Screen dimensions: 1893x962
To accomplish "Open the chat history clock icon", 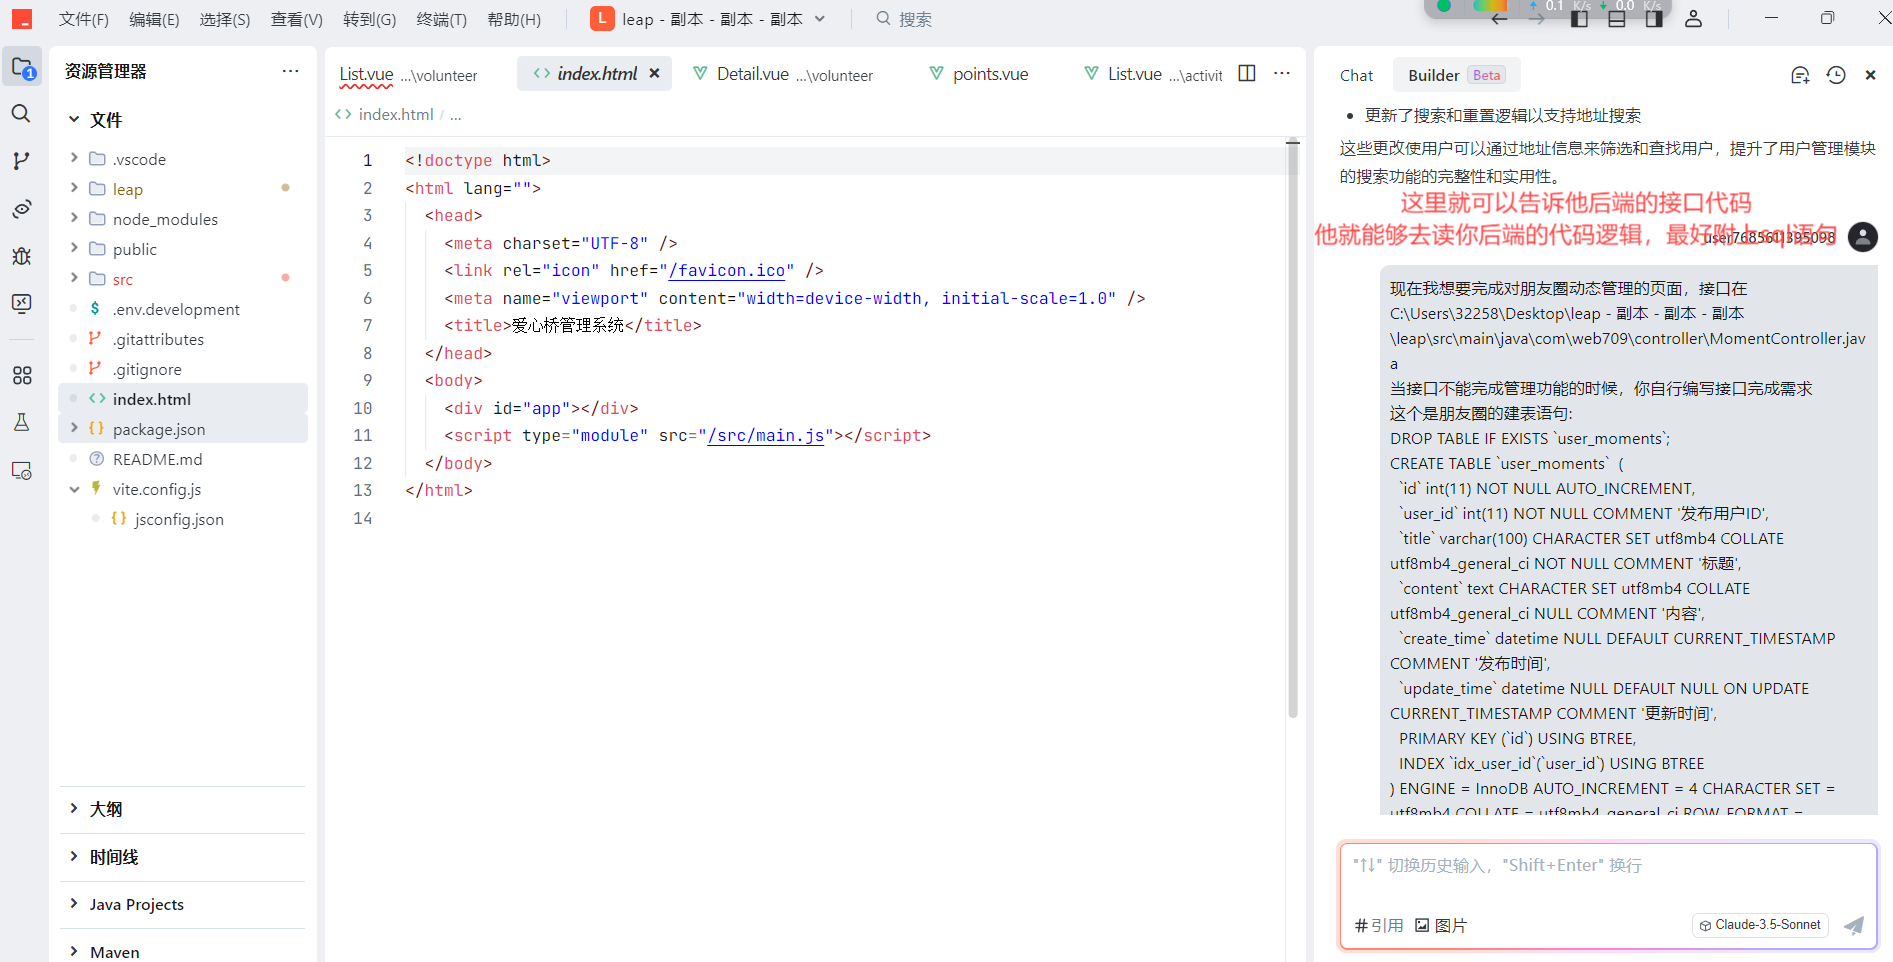I will [x=1836, y=75].
